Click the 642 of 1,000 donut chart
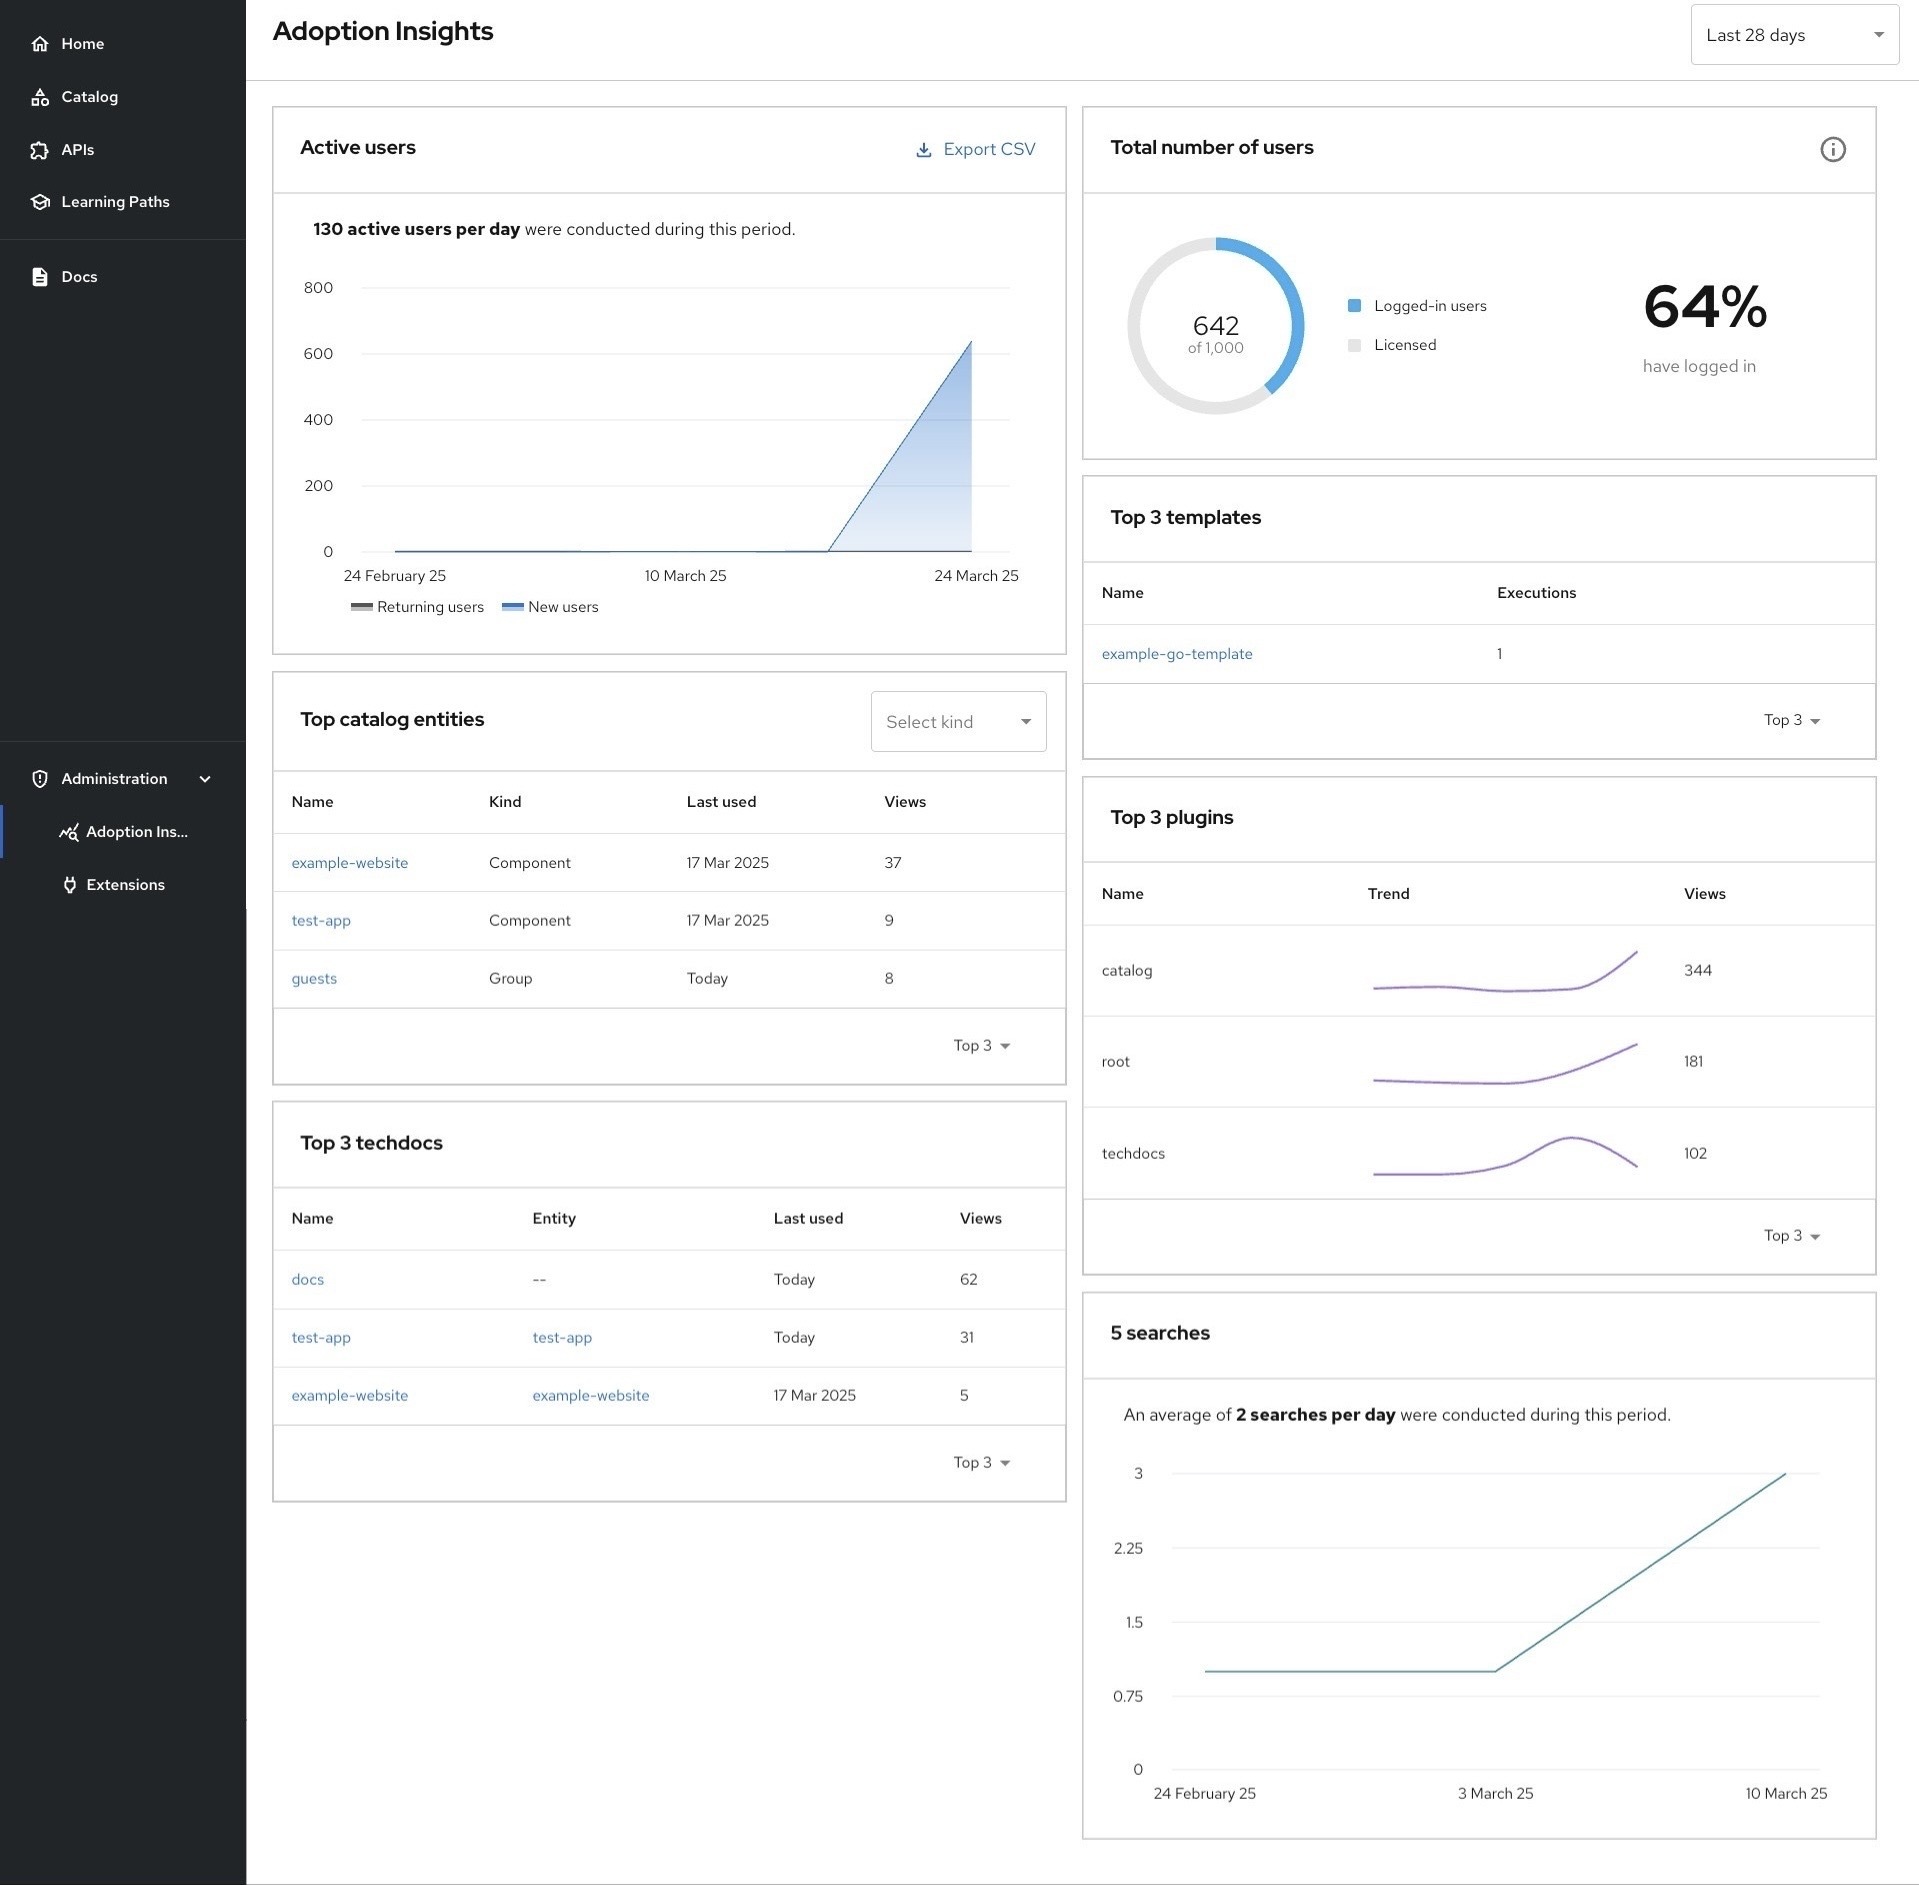This screenshot has width=1919, height=1885. click(x=1215, y=326)
